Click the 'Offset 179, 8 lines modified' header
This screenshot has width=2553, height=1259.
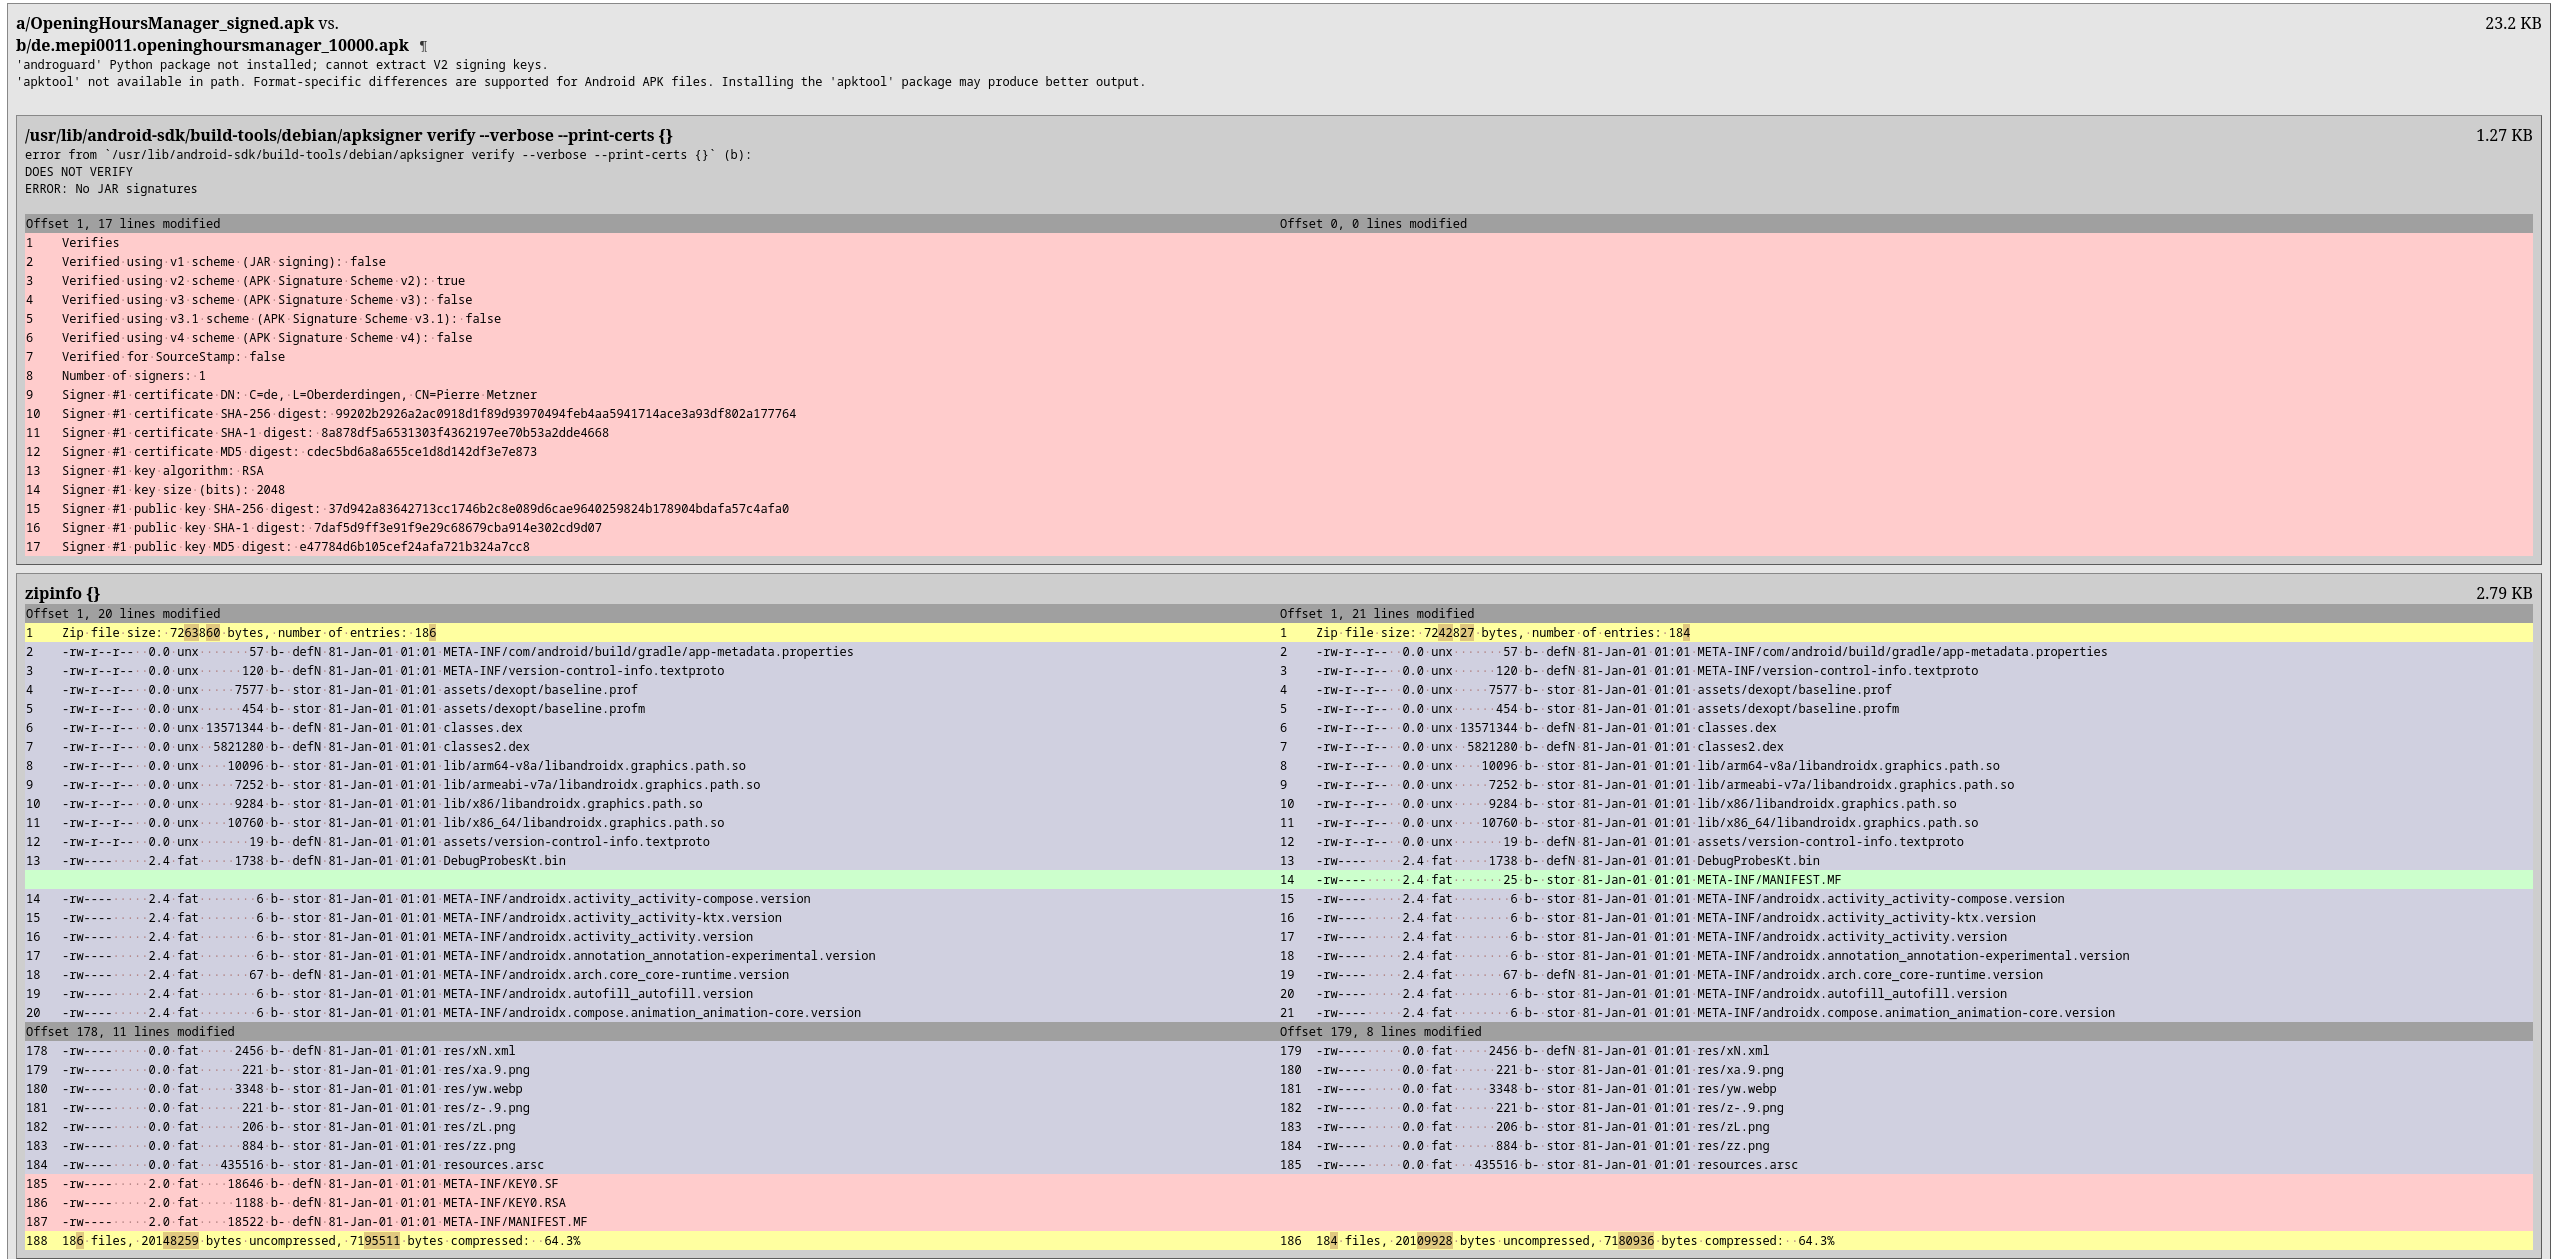coord(1380,1032)
